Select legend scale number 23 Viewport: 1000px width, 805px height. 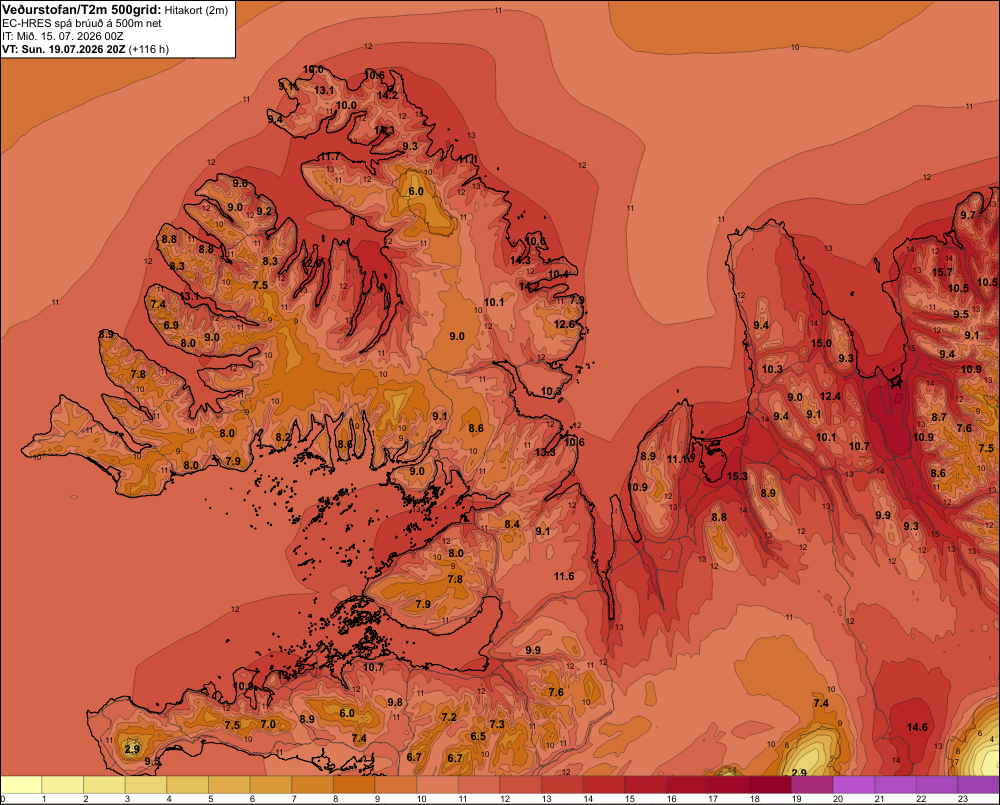pos(963,799)
